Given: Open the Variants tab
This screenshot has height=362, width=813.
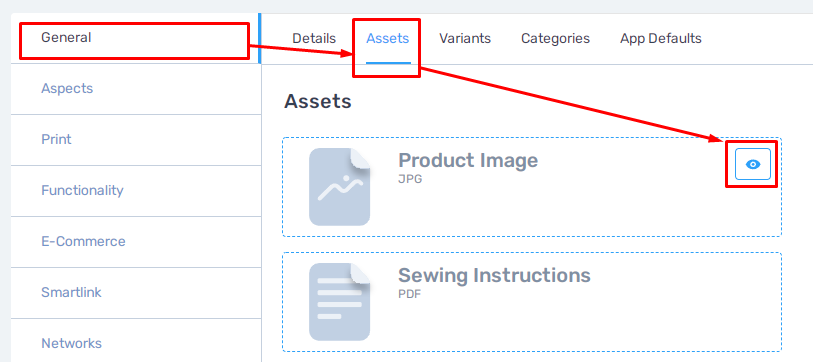Looking at the screenshot, I should point(465,39).
